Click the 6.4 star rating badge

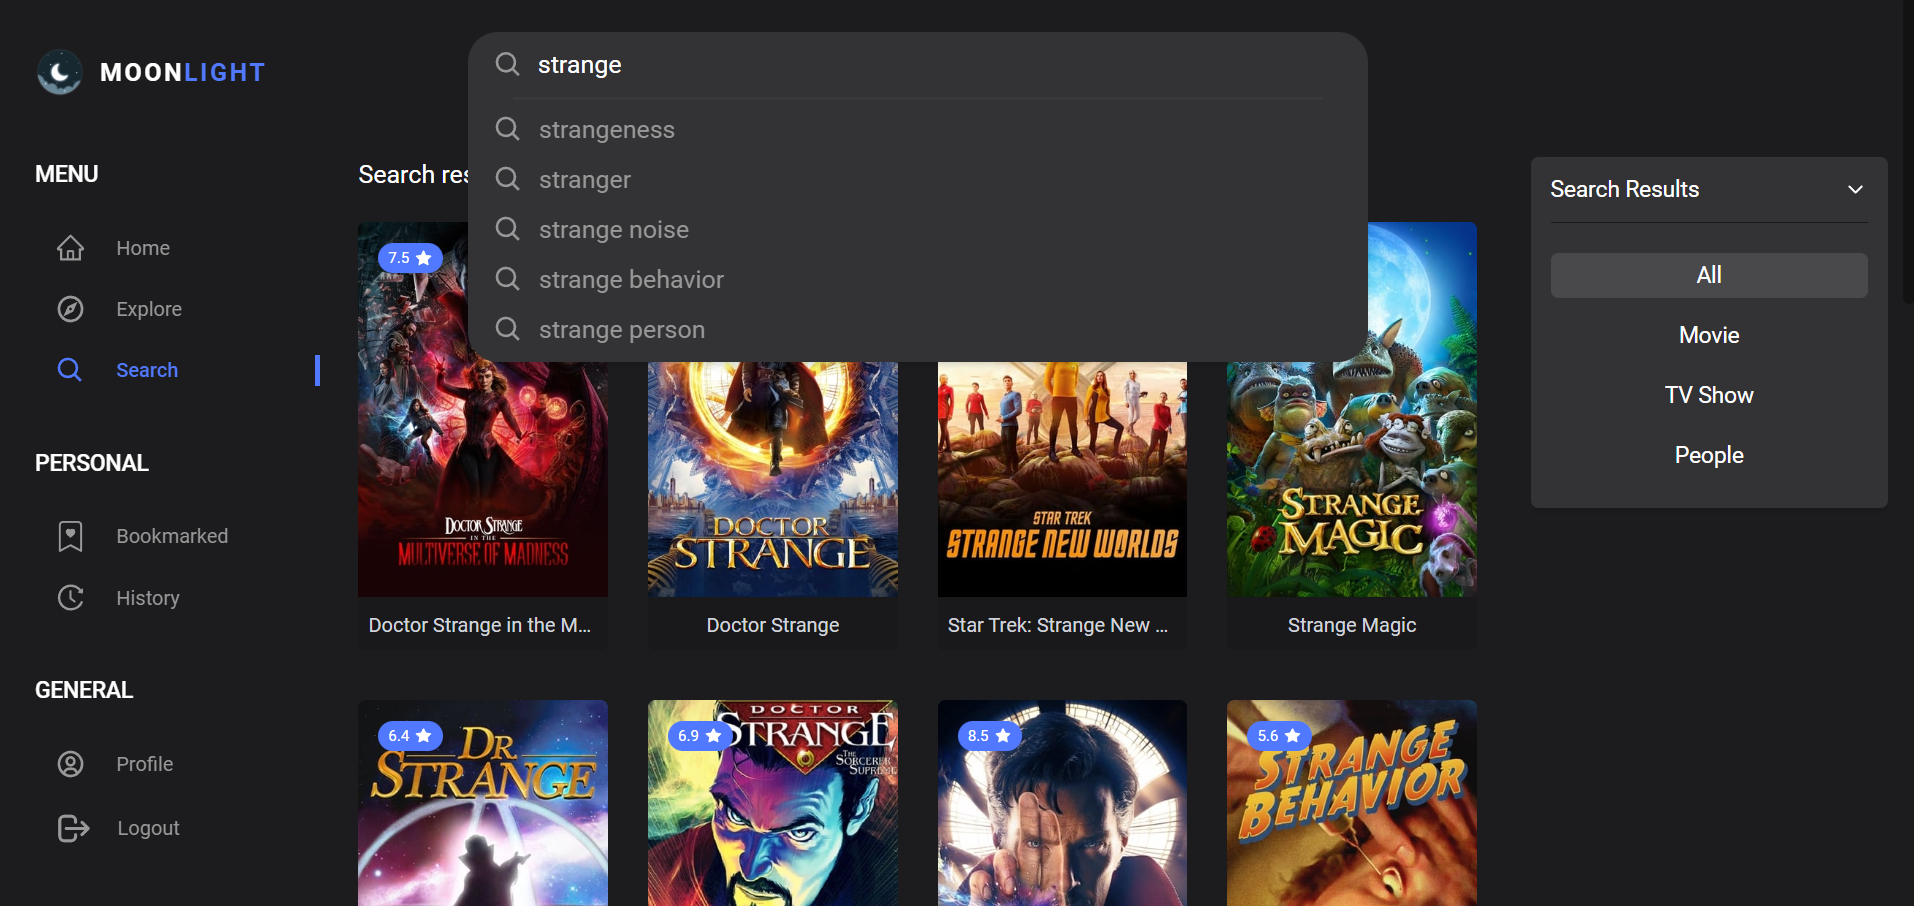coord(410,736)
